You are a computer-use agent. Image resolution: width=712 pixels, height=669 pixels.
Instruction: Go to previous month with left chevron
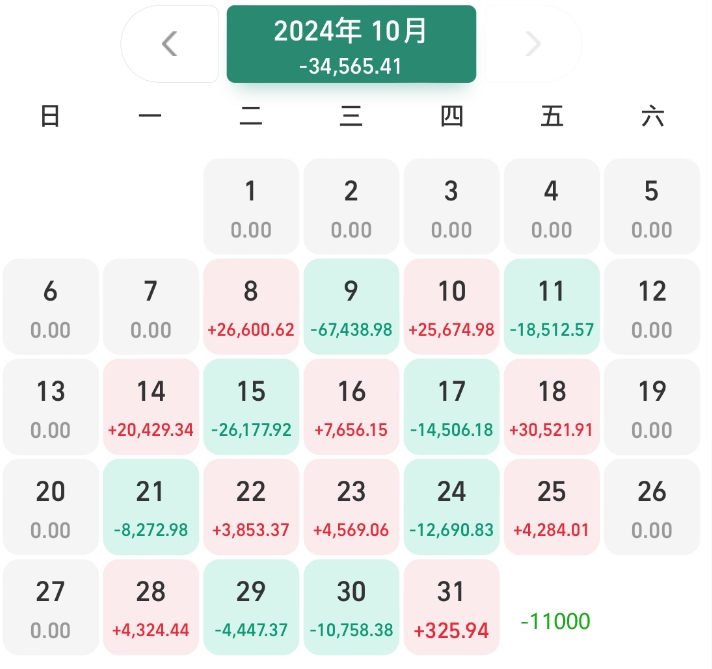(170, 44)
